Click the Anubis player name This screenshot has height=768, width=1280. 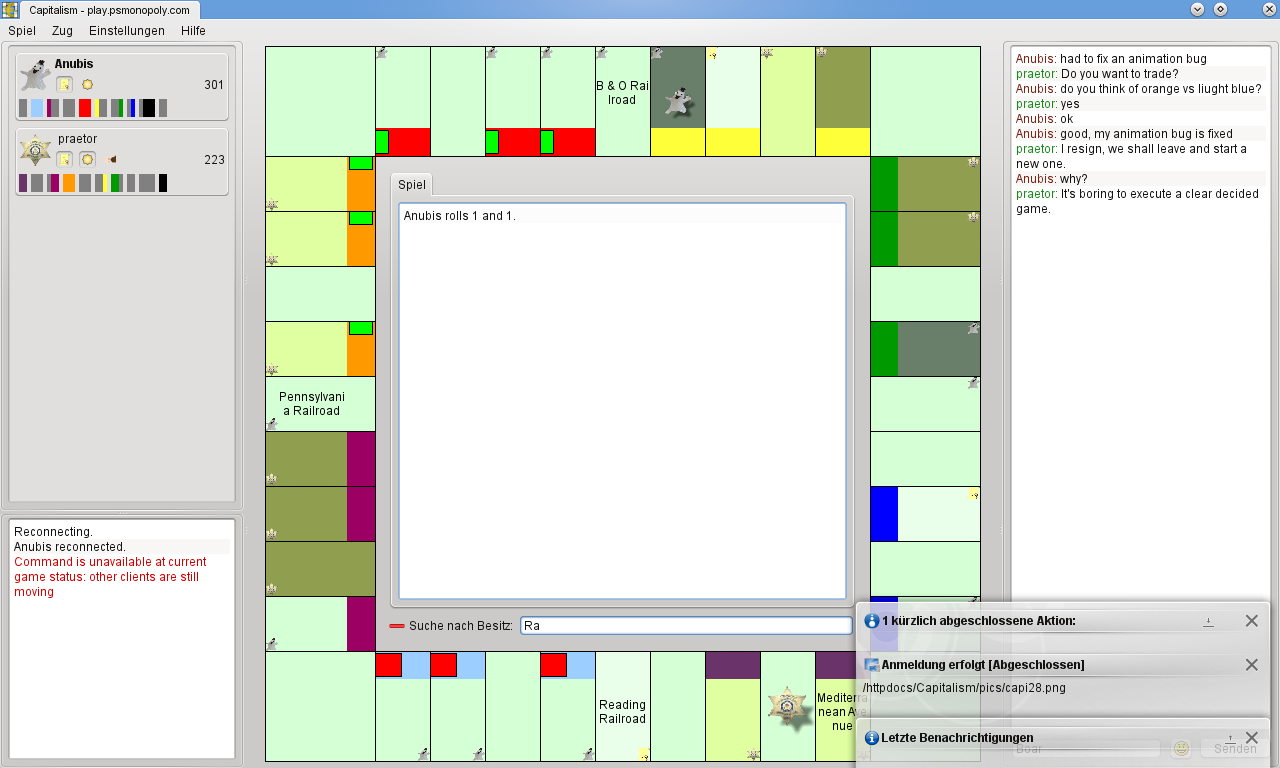pos(74,64)
